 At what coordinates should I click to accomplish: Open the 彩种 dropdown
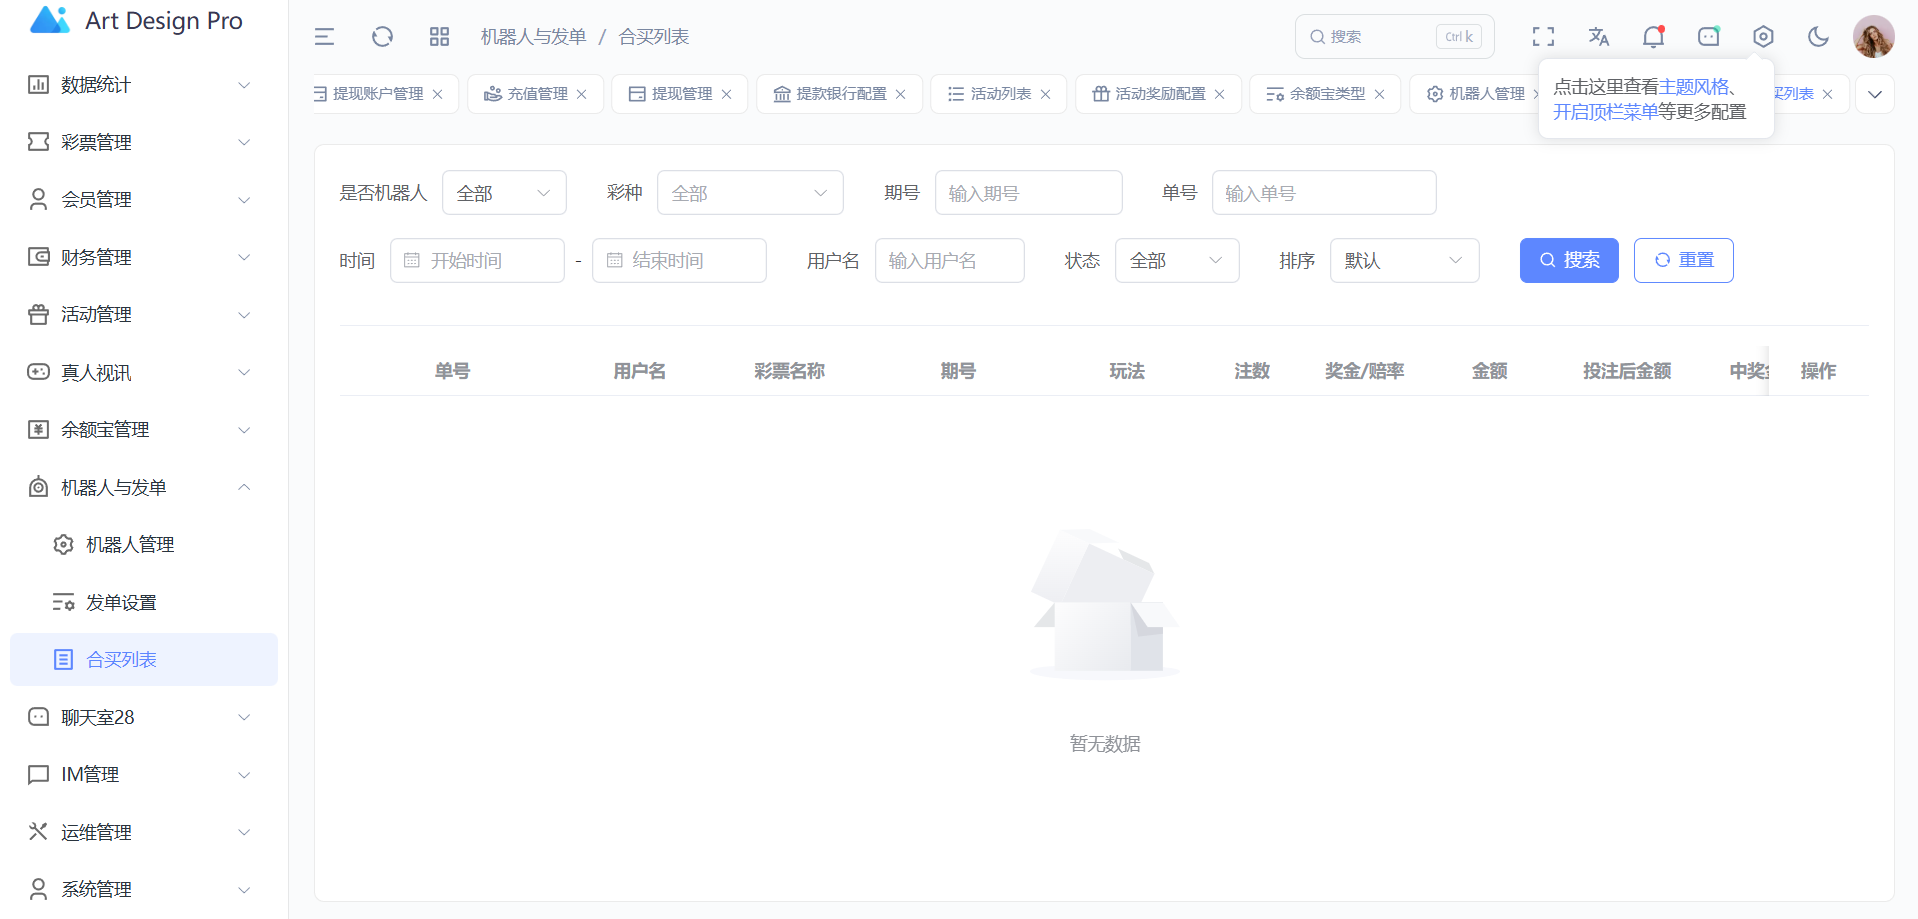coord(749,193)
